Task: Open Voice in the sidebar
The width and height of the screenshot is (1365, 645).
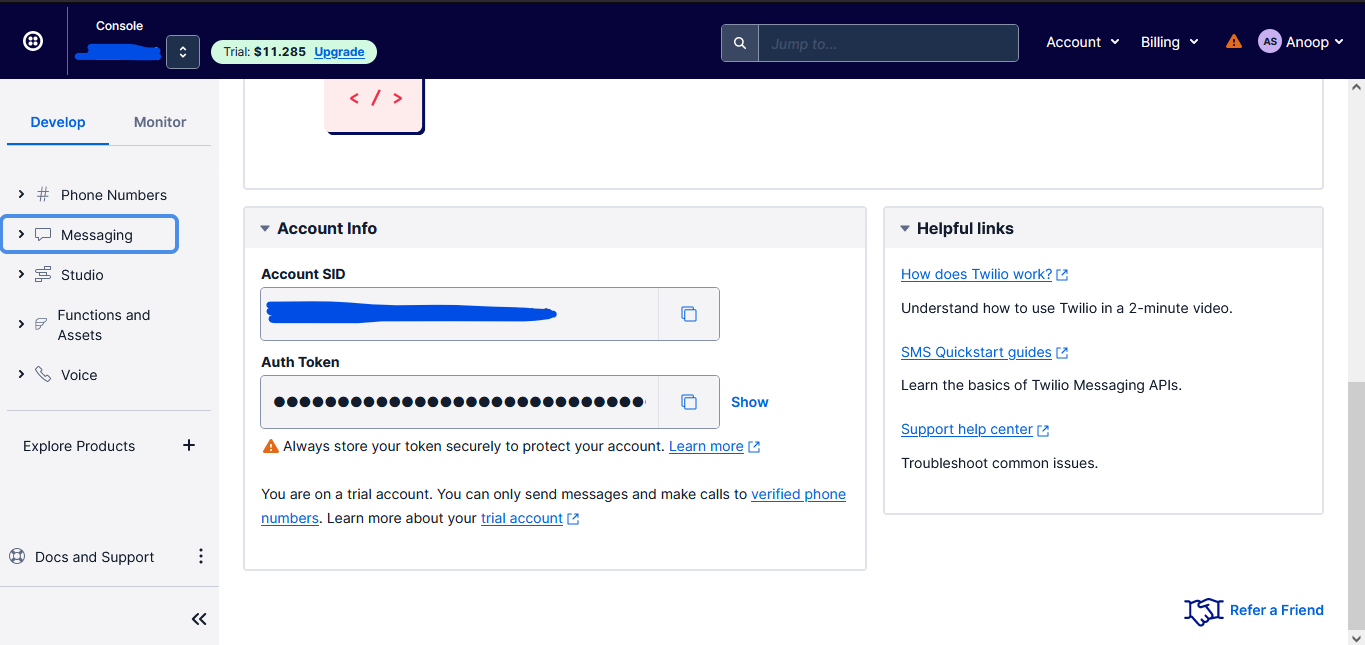Action: (x=79, y=375)
